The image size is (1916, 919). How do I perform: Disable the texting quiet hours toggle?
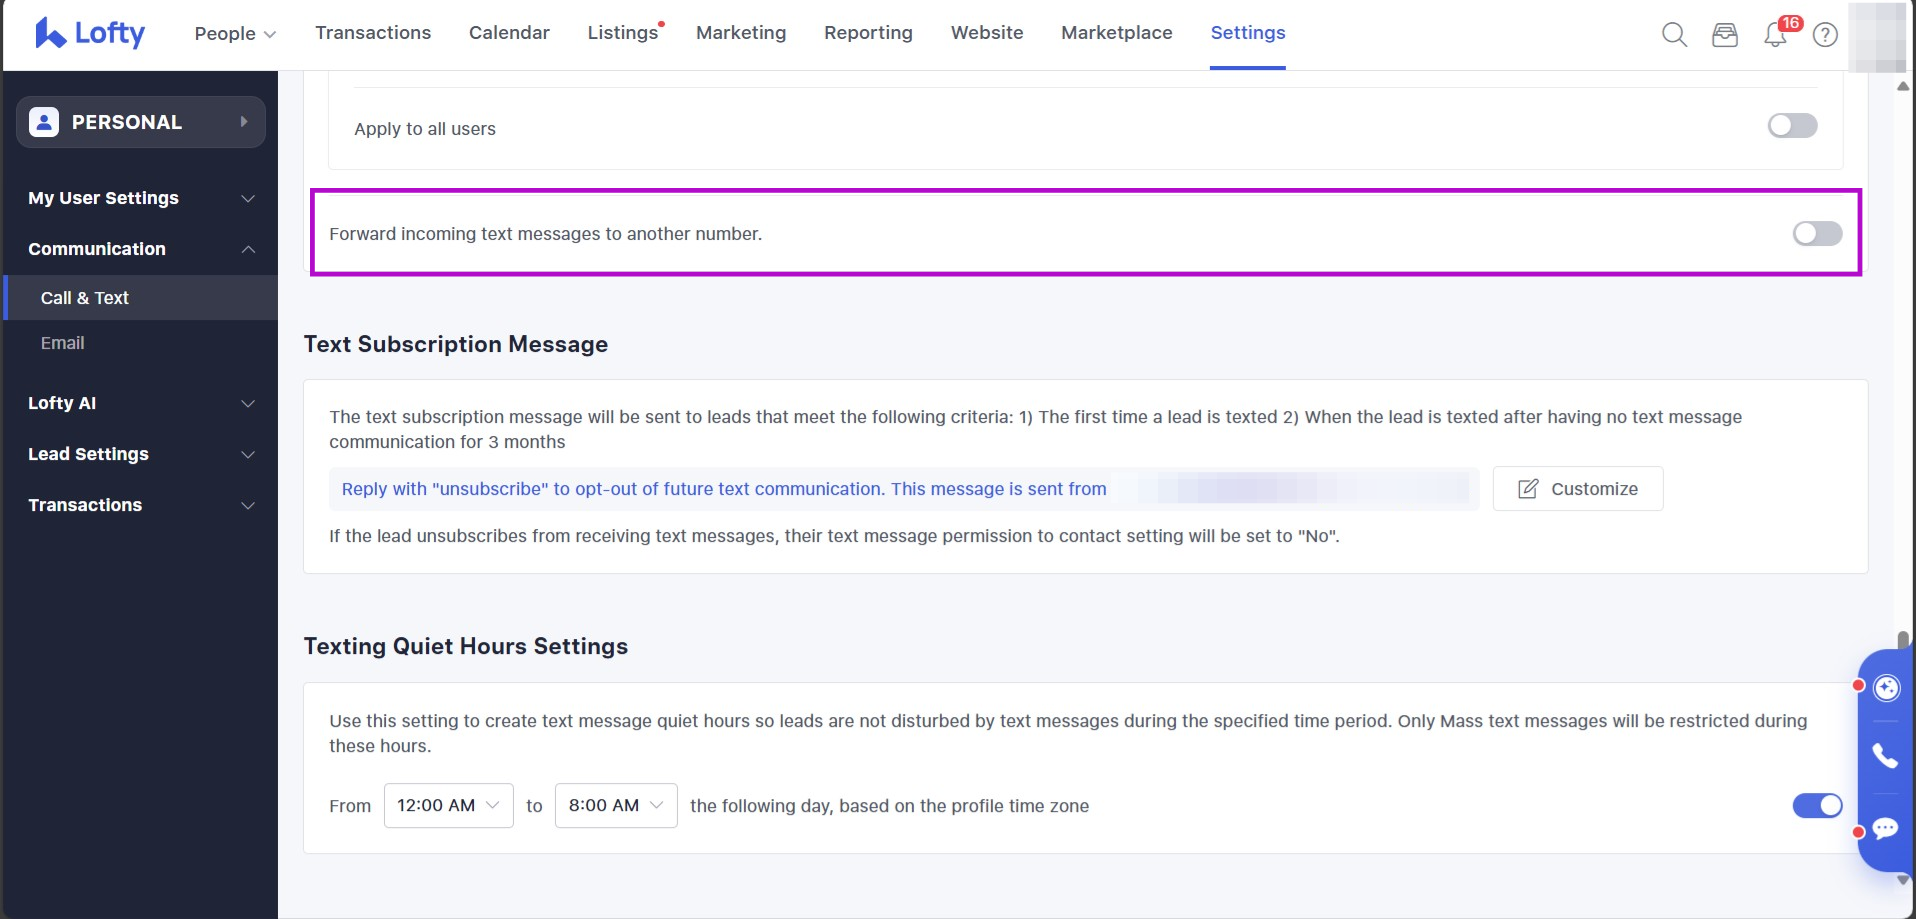1817,806
